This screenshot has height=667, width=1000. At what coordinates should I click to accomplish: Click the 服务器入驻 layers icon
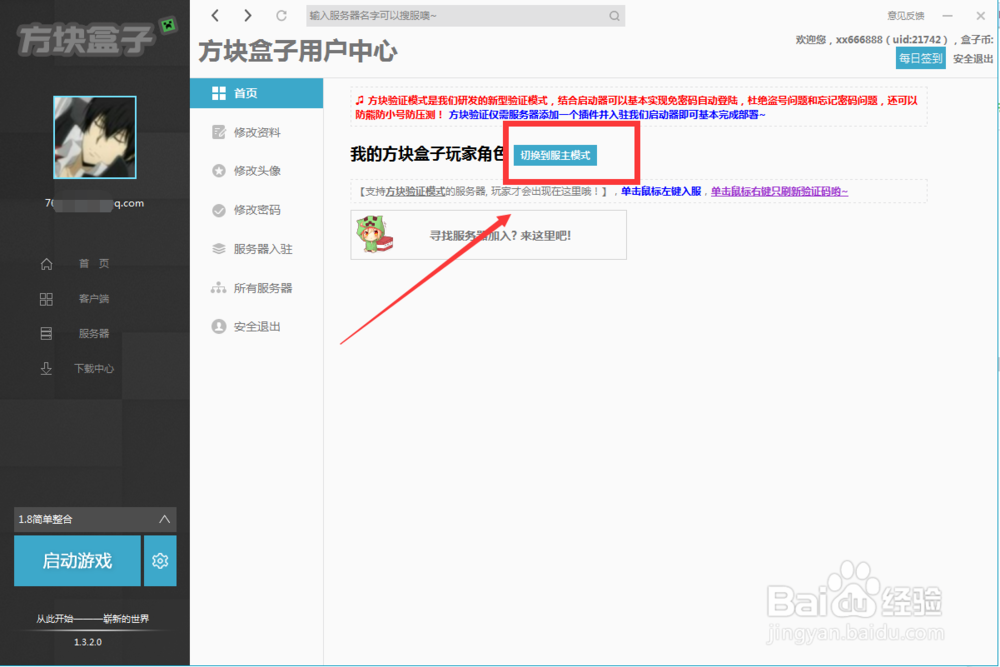(x=219, y=249)
